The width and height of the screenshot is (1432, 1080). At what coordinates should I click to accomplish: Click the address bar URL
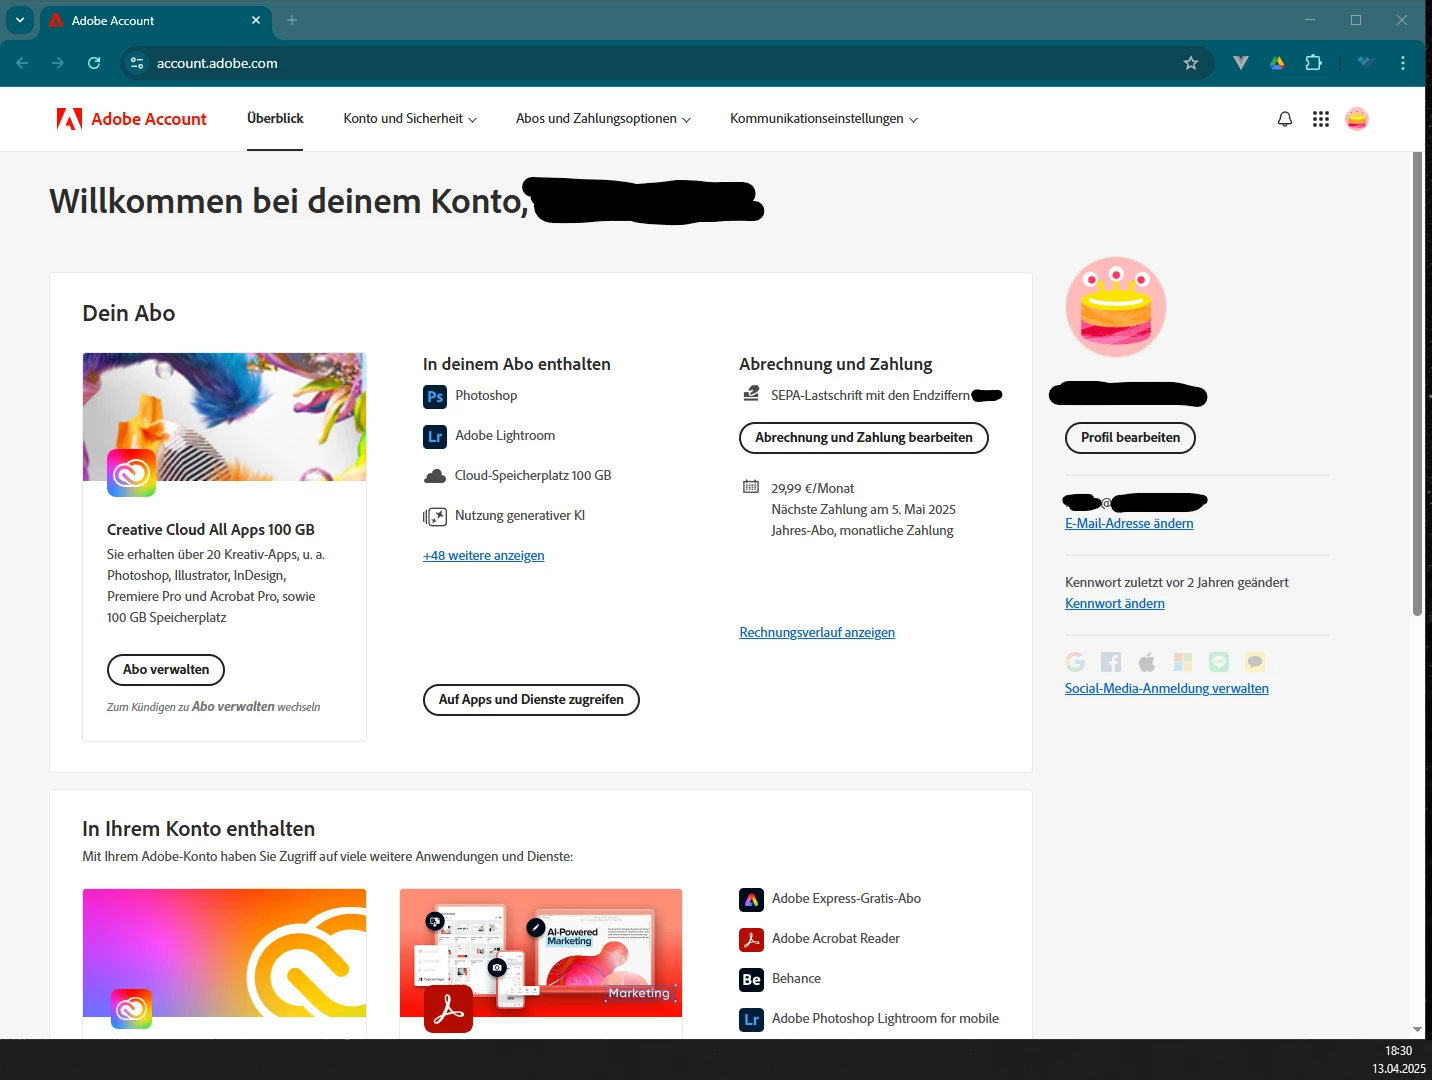click(x=217, y=63)
